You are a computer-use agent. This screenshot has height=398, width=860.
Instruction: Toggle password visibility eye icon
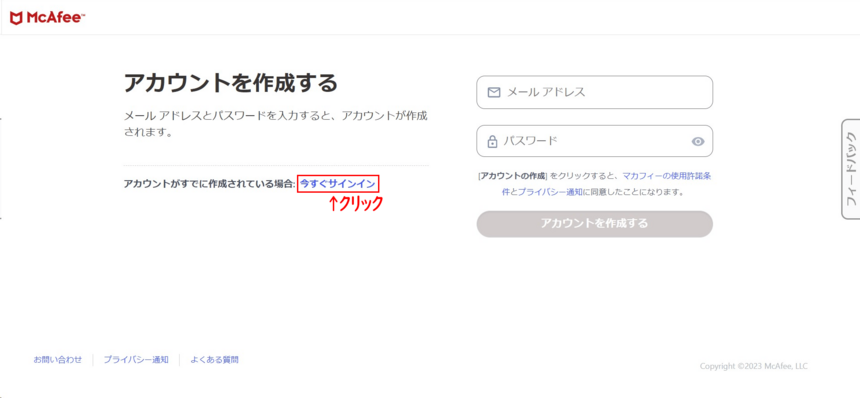(x=697, y=142)
